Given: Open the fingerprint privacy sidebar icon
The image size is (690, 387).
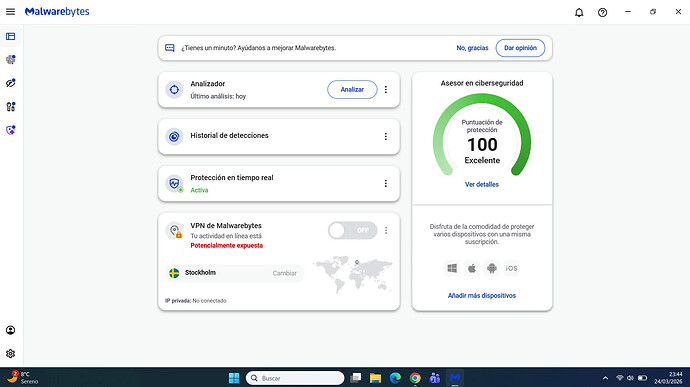Looking at the screenshot, I should click(11, 59).
